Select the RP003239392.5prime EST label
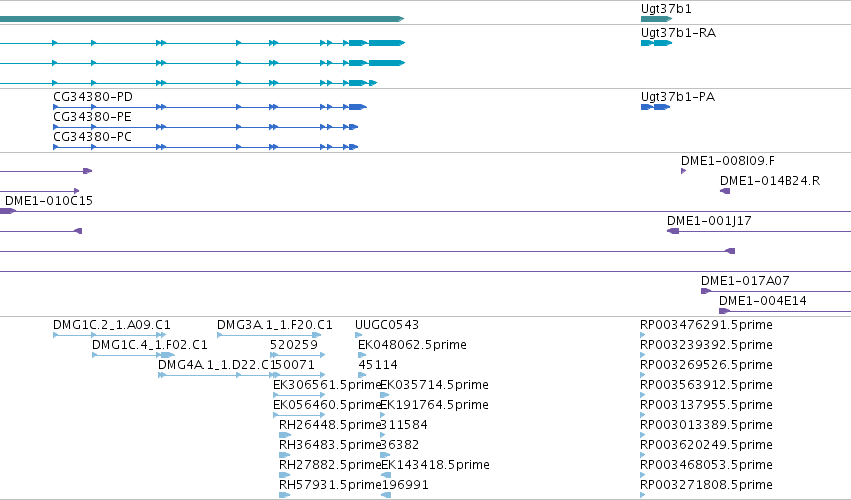This screenshot has height=500, width=851. click(706, 345)
